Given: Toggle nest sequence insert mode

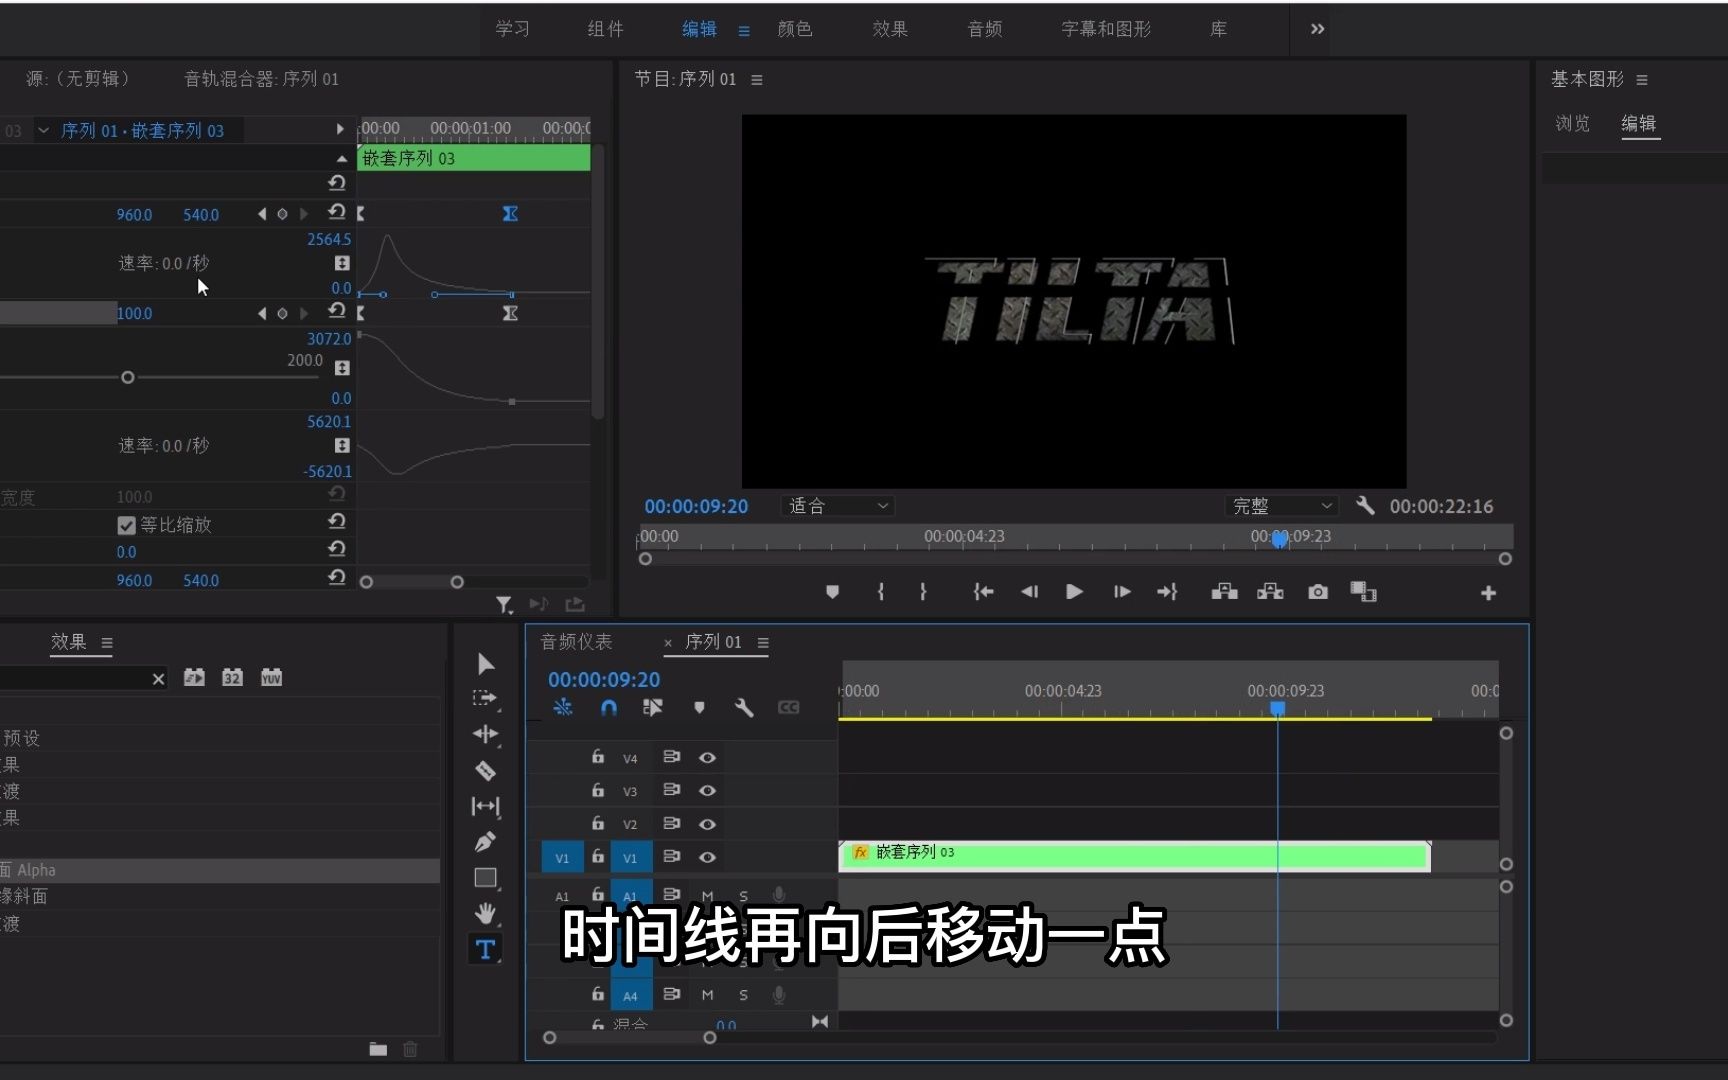Looking at the screenshot, I should pyautogui.click(x=563, y=708).
